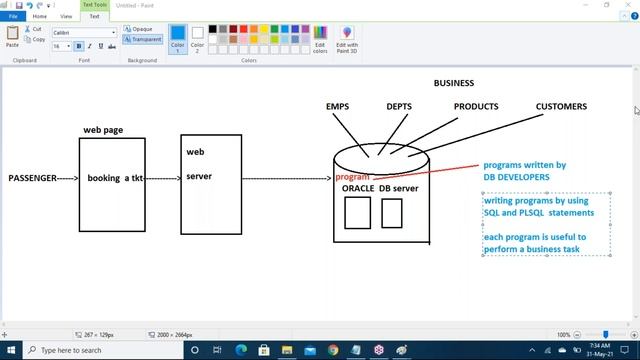Screen dimensions: 640x360
Task: Pick the green color swatch in top row
Action: pyautogui.click(x=274, y=29)
